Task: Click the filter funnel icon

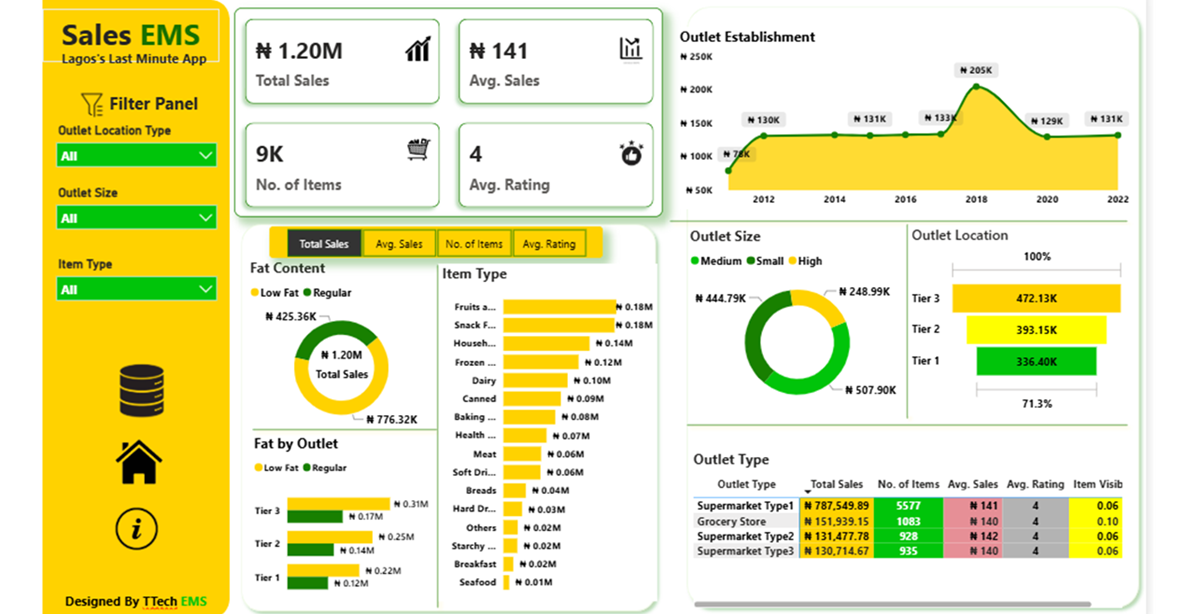Action: tap(92, 104)
